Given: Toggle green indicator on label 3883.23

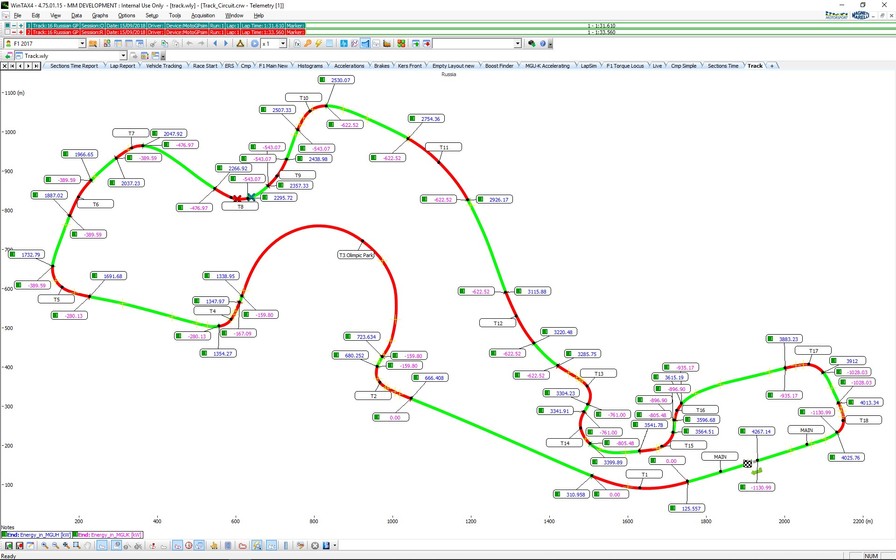Looking at the screenshot, I should pos(771,339).
